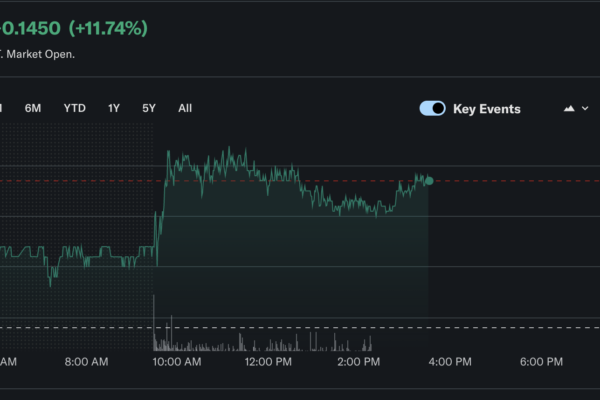The width and height of the screenshot is (600, 400).
Task: Click the tallest volume bar near 10:00 AM
Action: tap(154, 322)
